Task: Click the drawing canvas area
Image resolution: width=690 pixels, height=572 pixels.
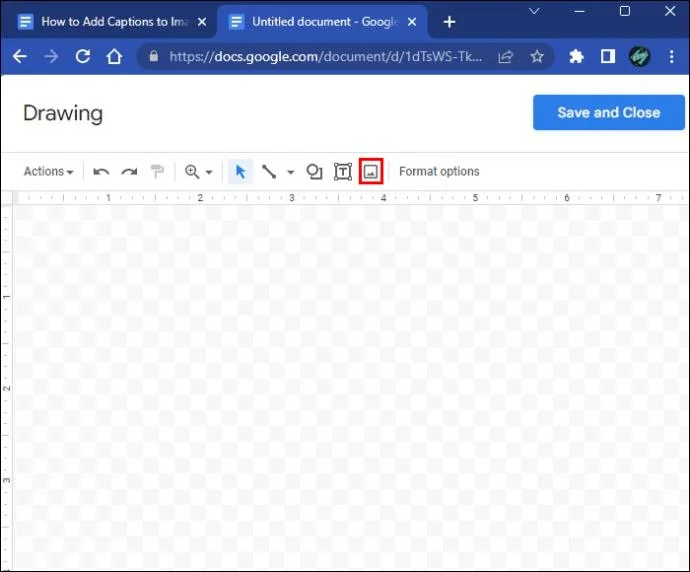Action: pyautogui.click(x=351, y=387)
